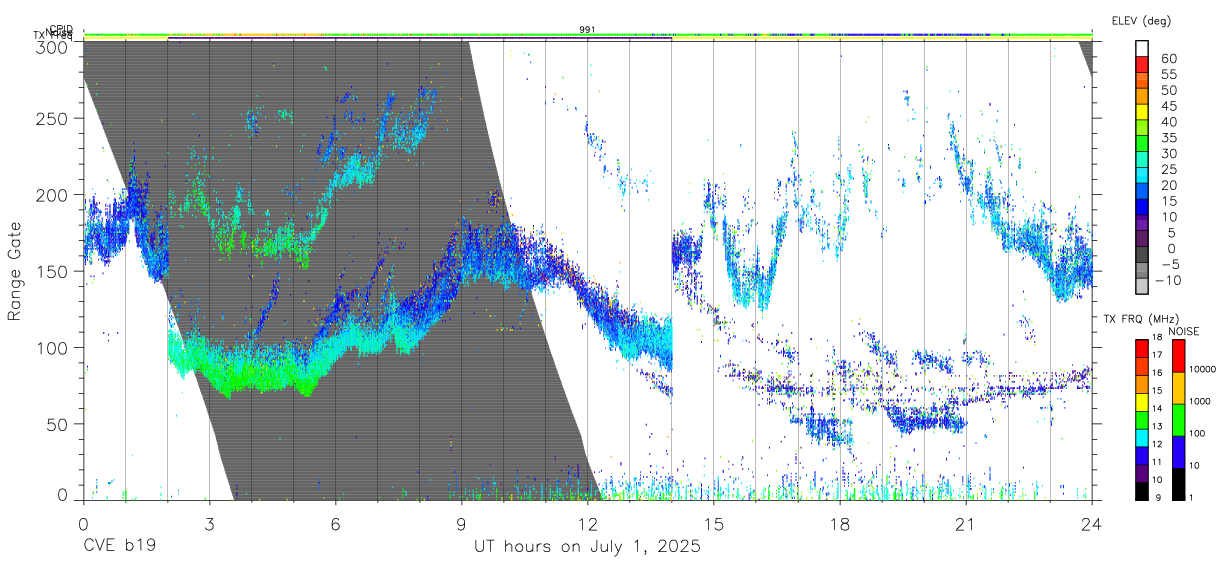The image size is (1228, 567).
Task: Select the blue swatch between 20 and 15 on ELEV bar
Action: point(1142,192)
